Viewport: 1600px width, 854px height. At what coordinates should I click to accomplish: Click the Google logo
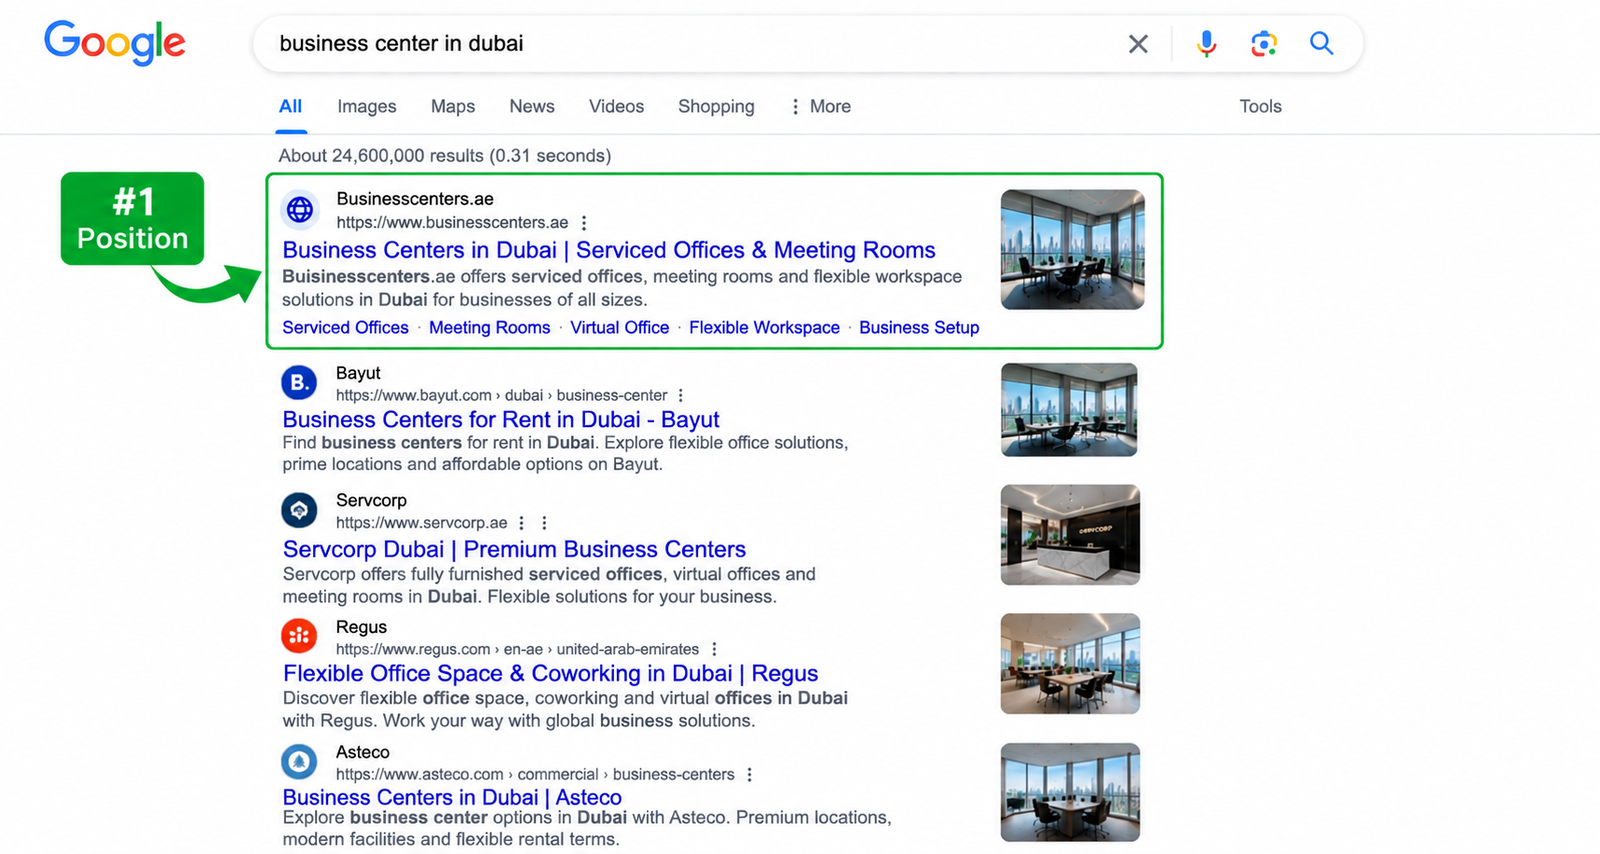pos(115,43)
